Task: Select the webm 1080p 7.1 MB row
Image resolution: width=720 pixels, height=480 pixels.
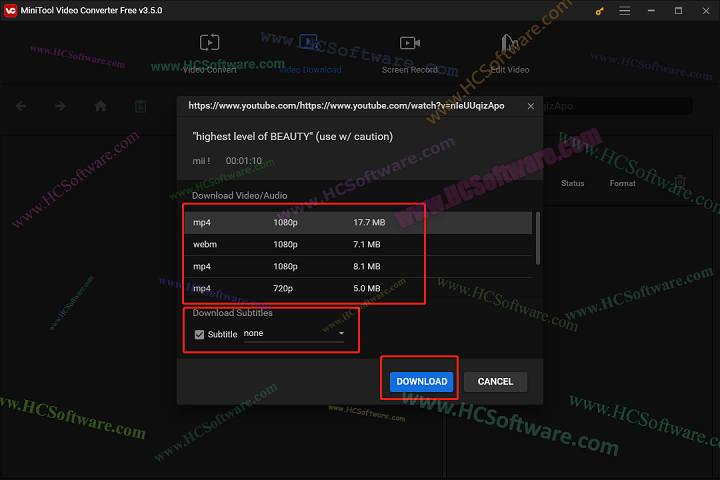Action: point(358,245)
